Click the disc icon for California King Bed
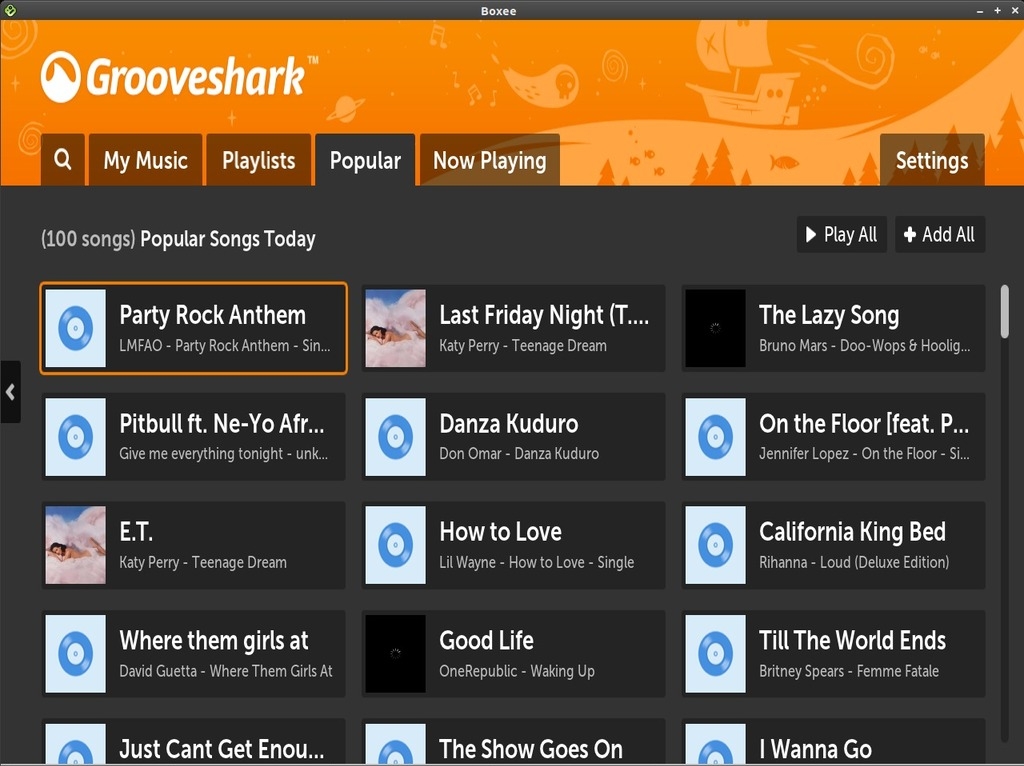The width and height of the screenshot is (1024, 766). pos(716,545)
